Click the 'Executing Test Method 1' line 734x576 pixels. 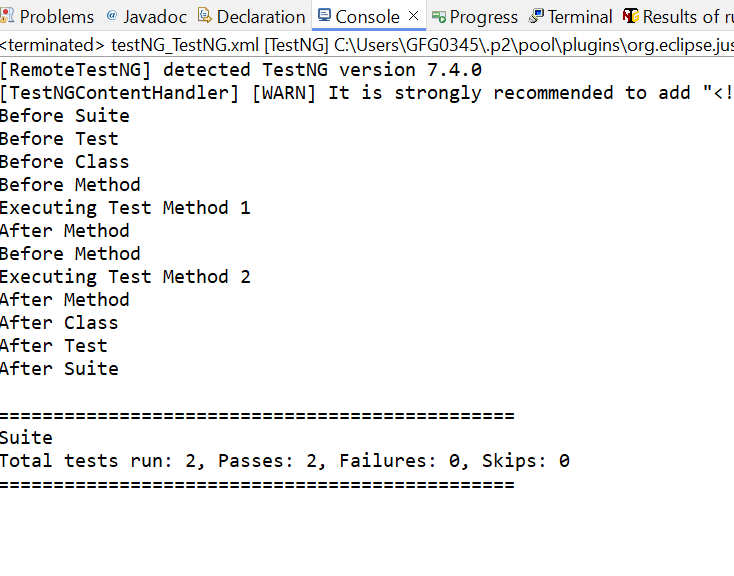(125, 208)
